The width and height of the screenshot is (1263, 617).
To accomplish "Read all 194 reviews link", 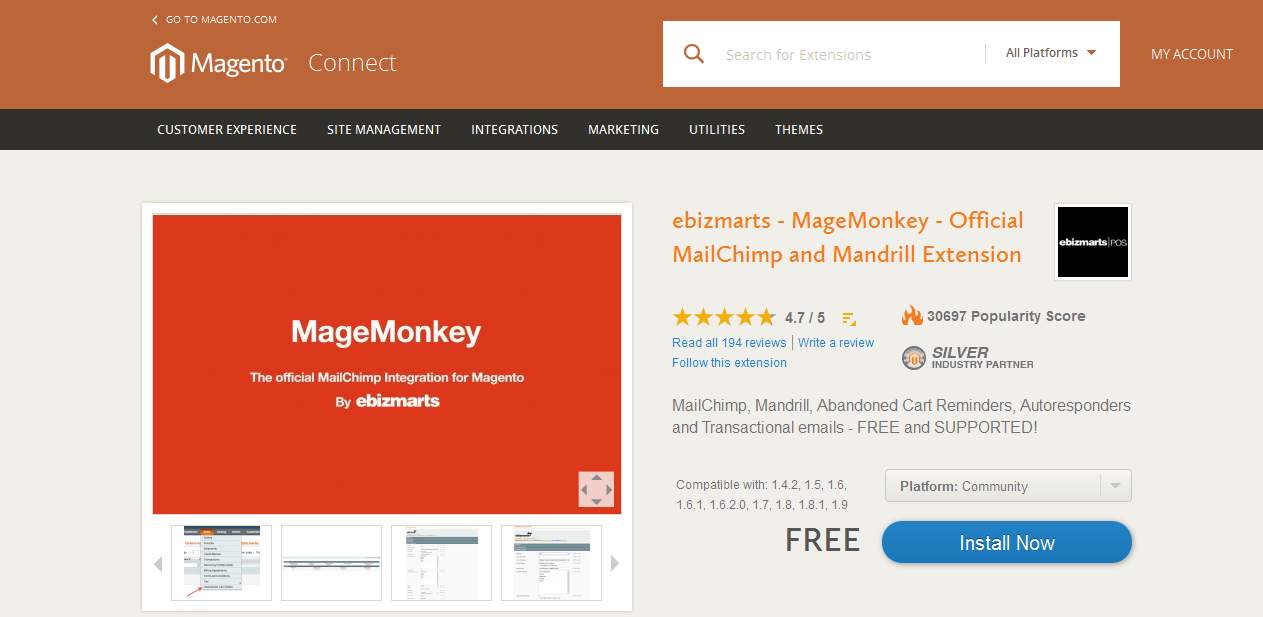I will coord(729,342).
